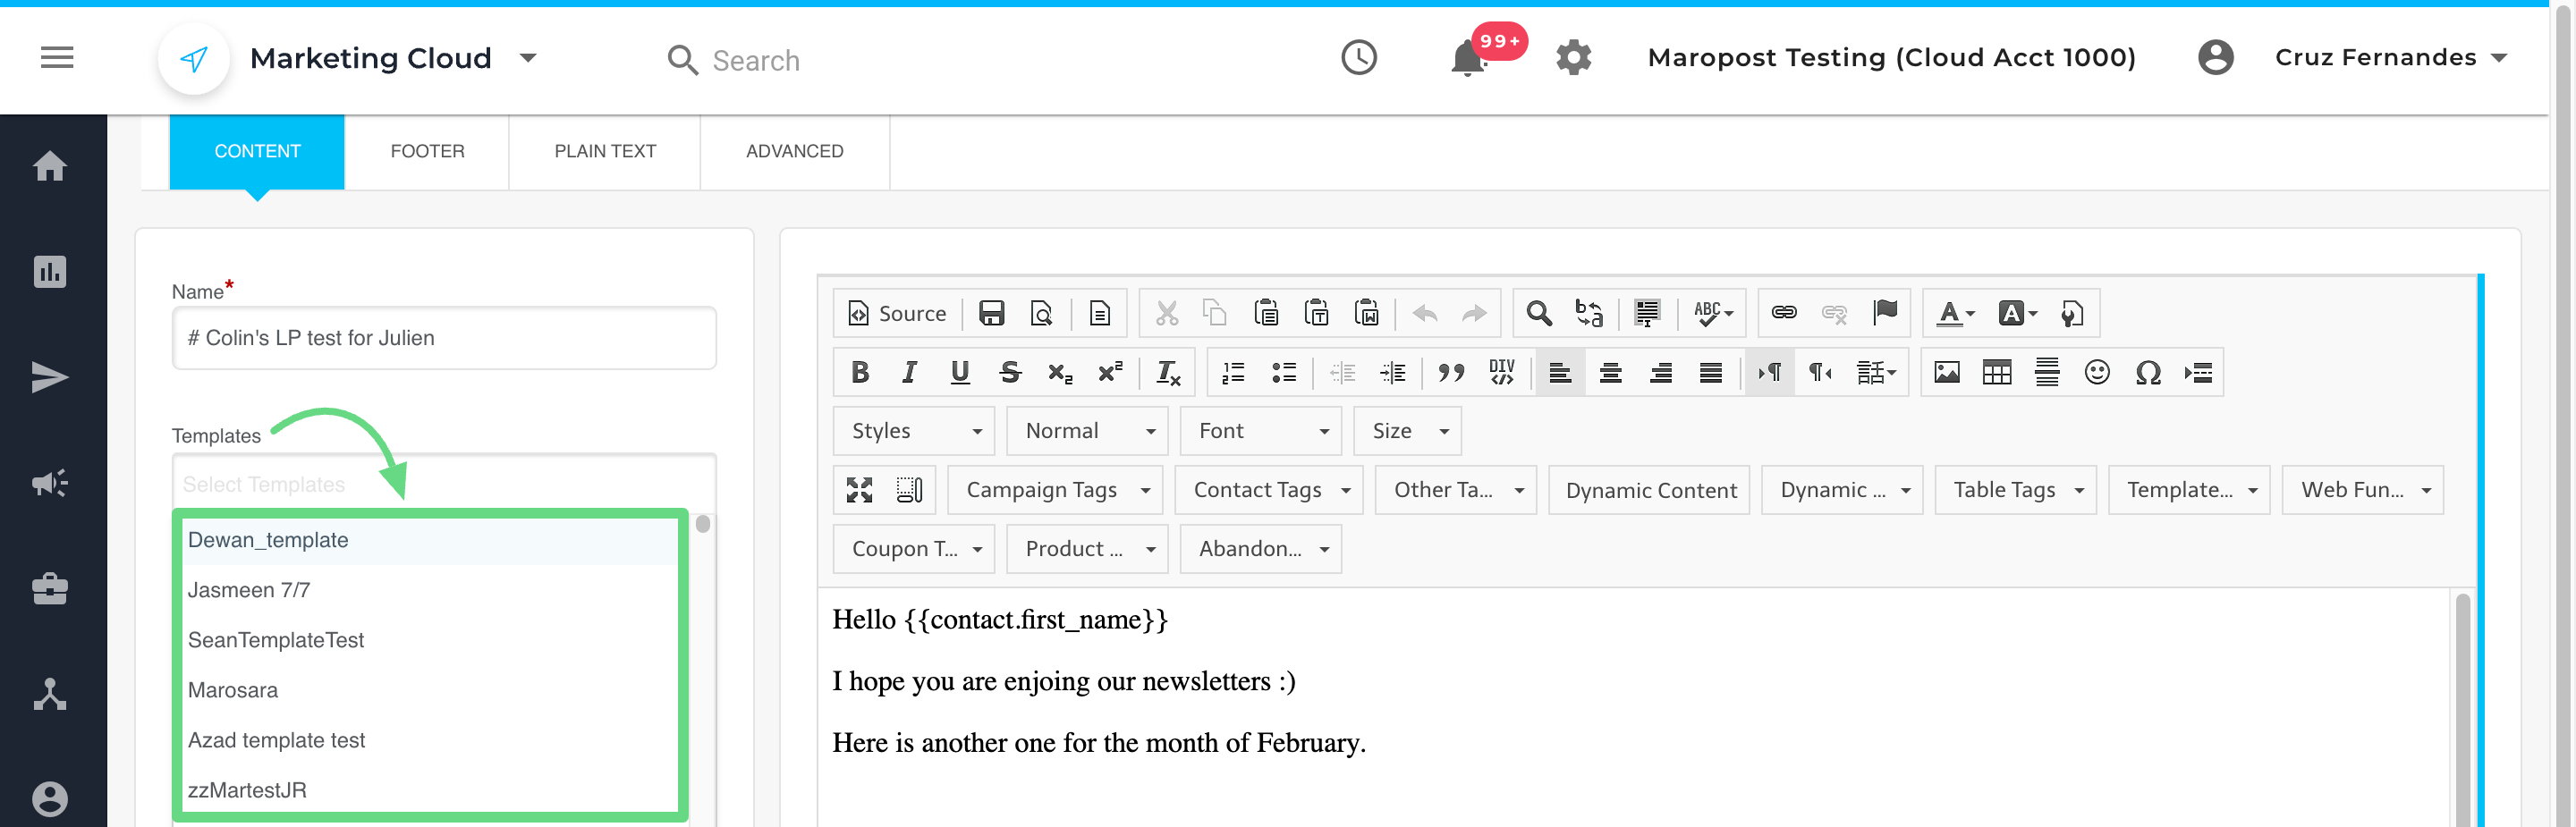Click the Name input field
This screenshot has height=827, width=2576.
click(444, 338)
